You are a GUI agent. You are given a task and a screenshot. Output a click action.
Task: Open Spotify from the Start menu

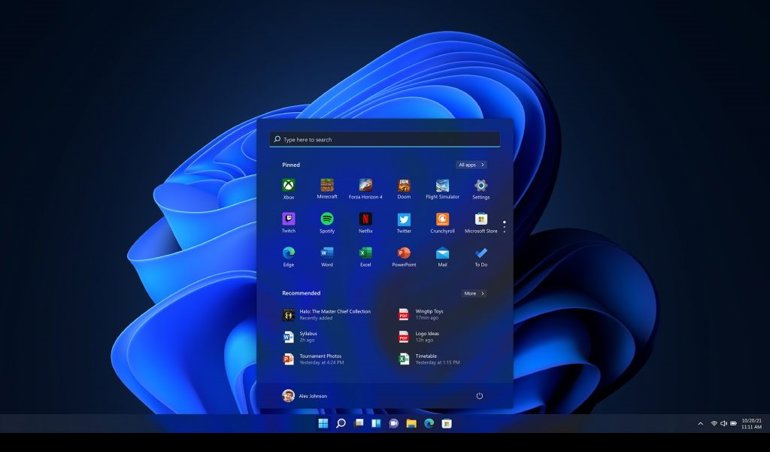point(327,220)
